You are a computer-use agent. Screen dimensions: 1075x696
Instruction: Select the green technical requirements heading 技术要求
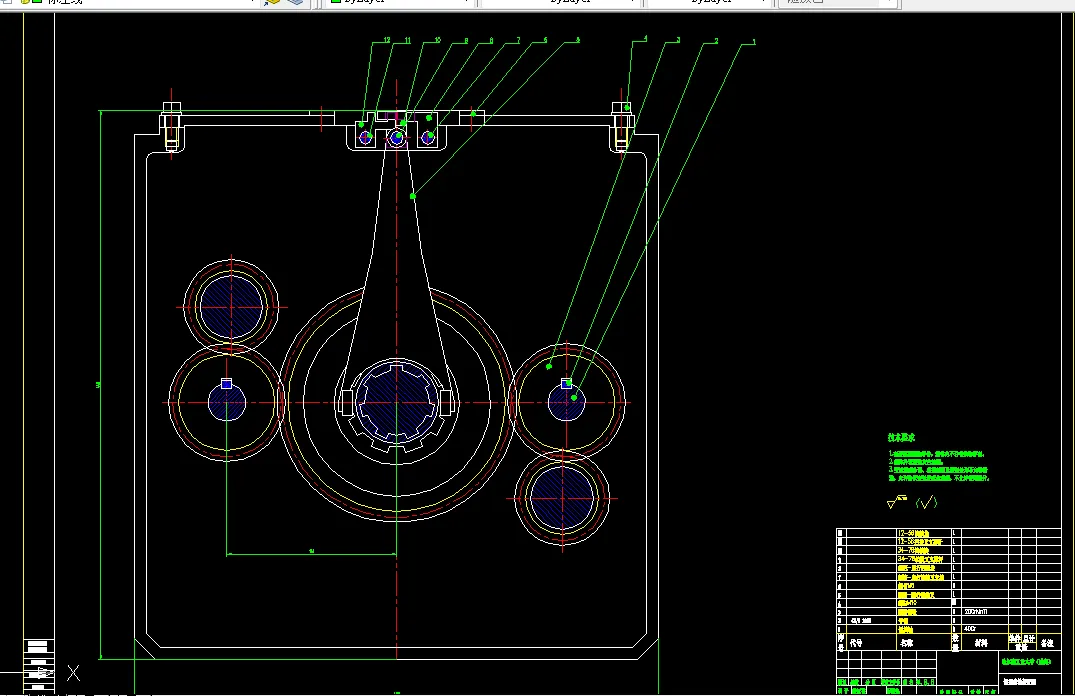click(x=901, y=437)
